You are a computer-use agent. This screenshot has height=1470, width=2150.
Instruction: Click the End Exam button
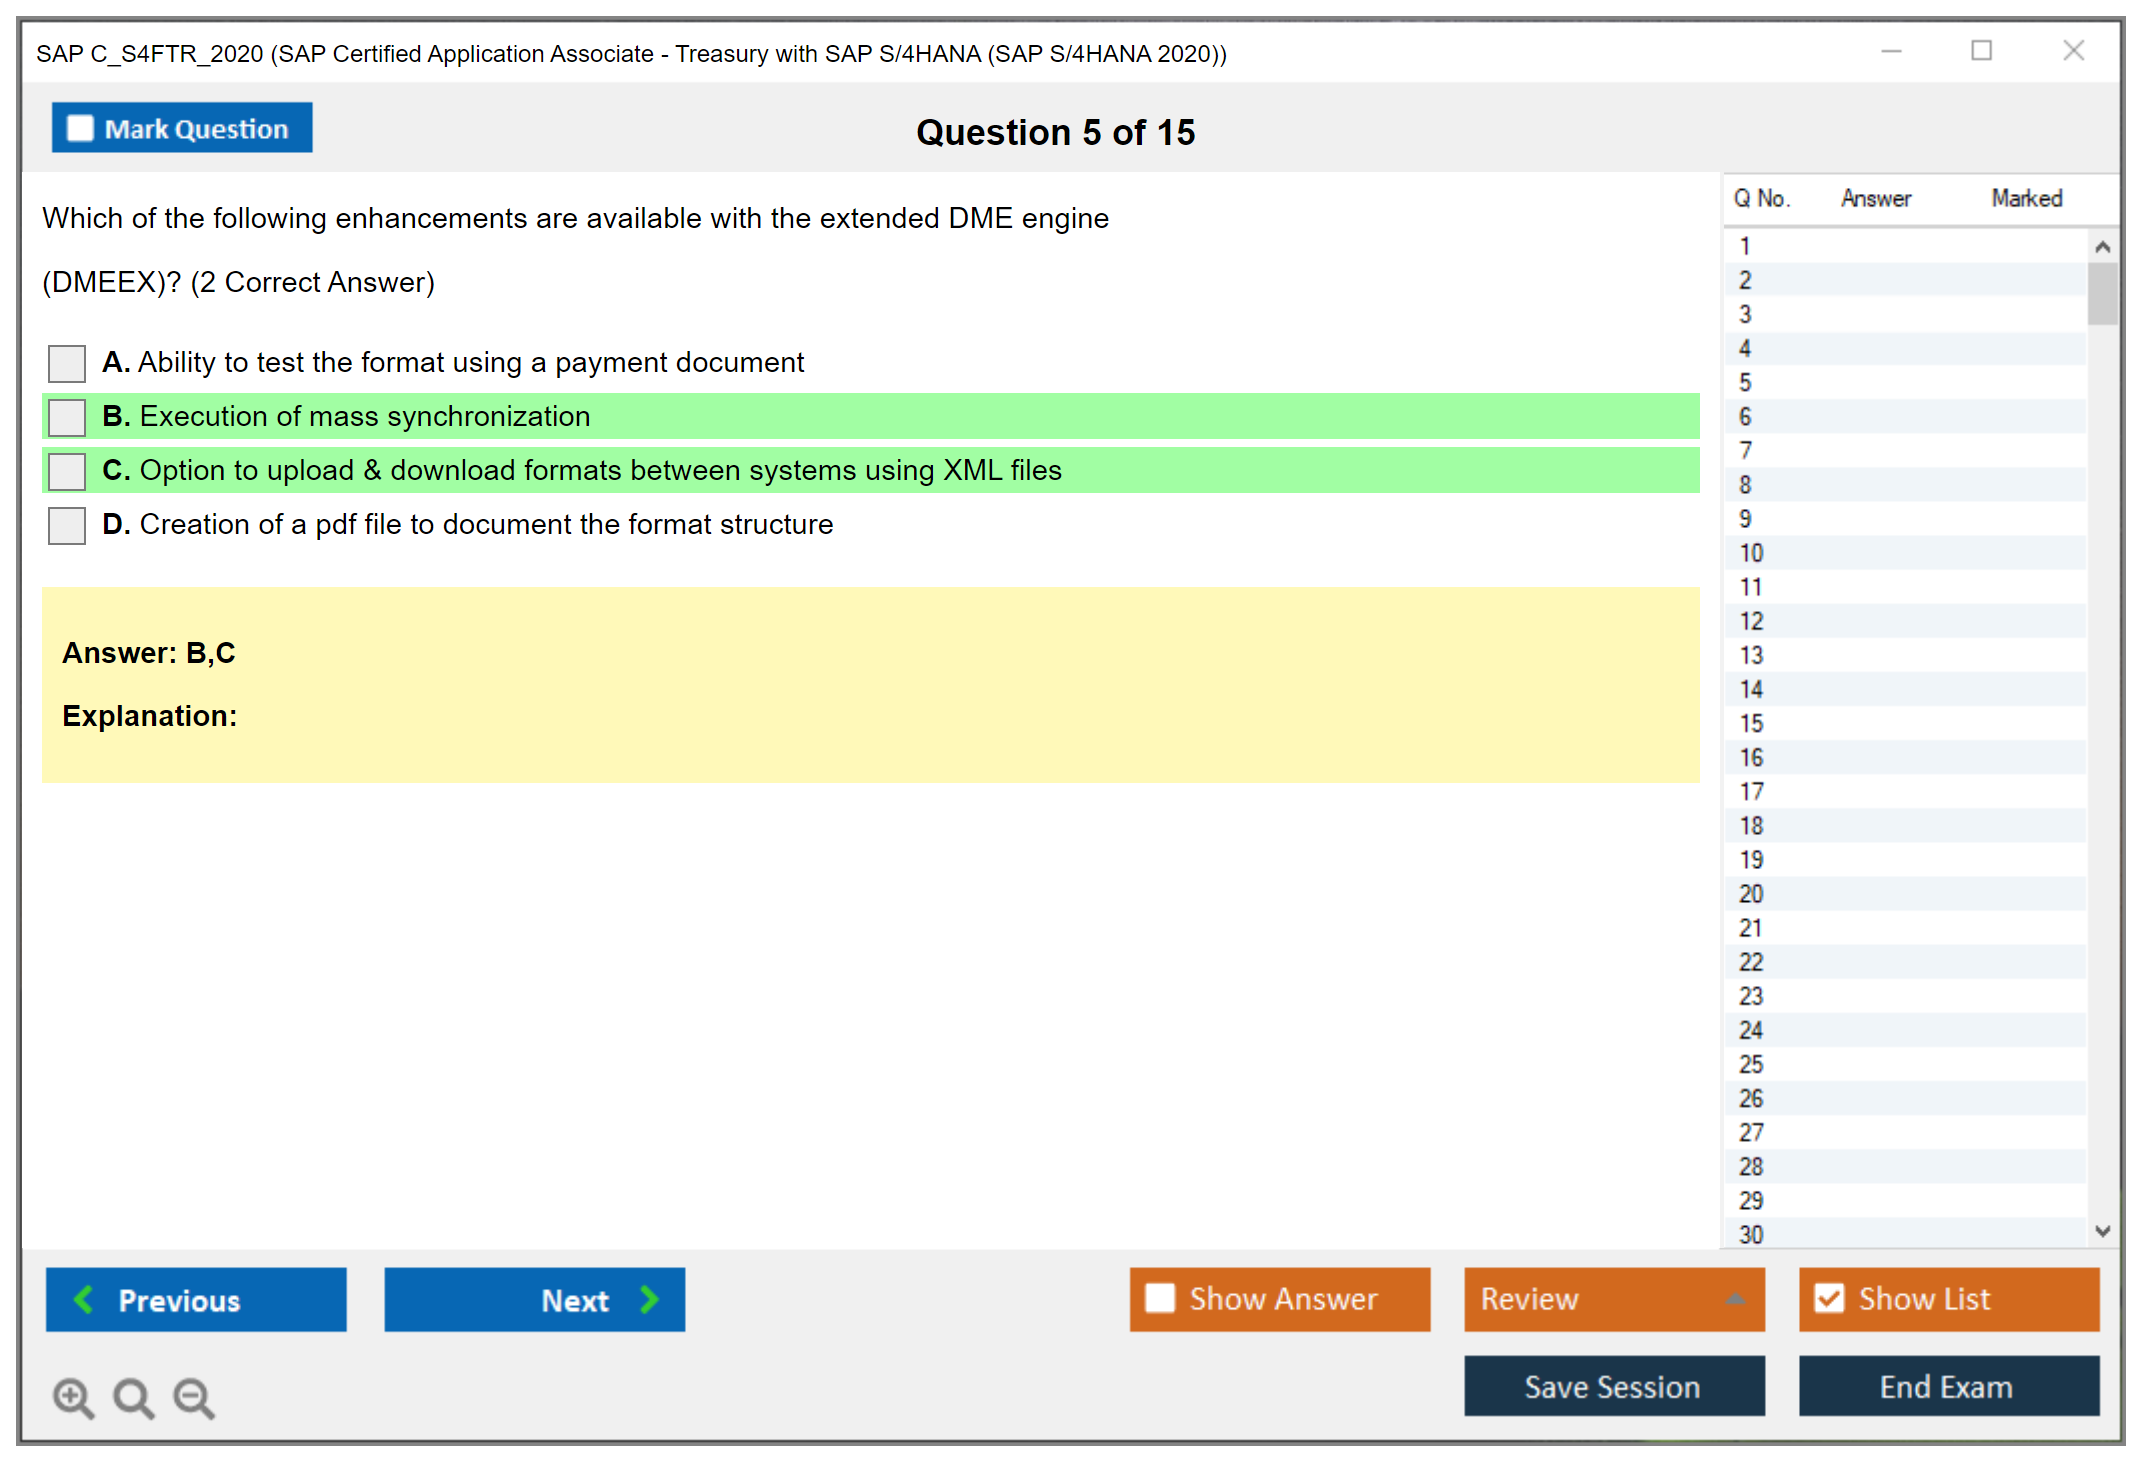[1947, 1386]
